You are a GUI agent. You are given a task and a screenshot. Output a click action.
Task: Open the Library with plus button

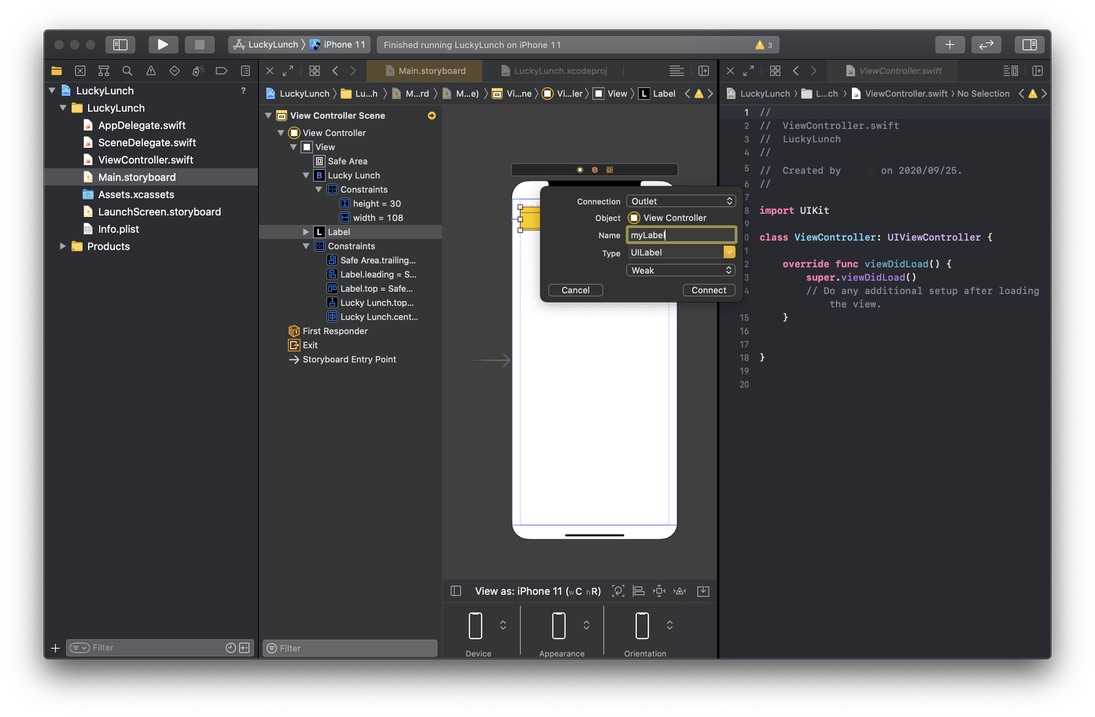click(x=949, y=45)
